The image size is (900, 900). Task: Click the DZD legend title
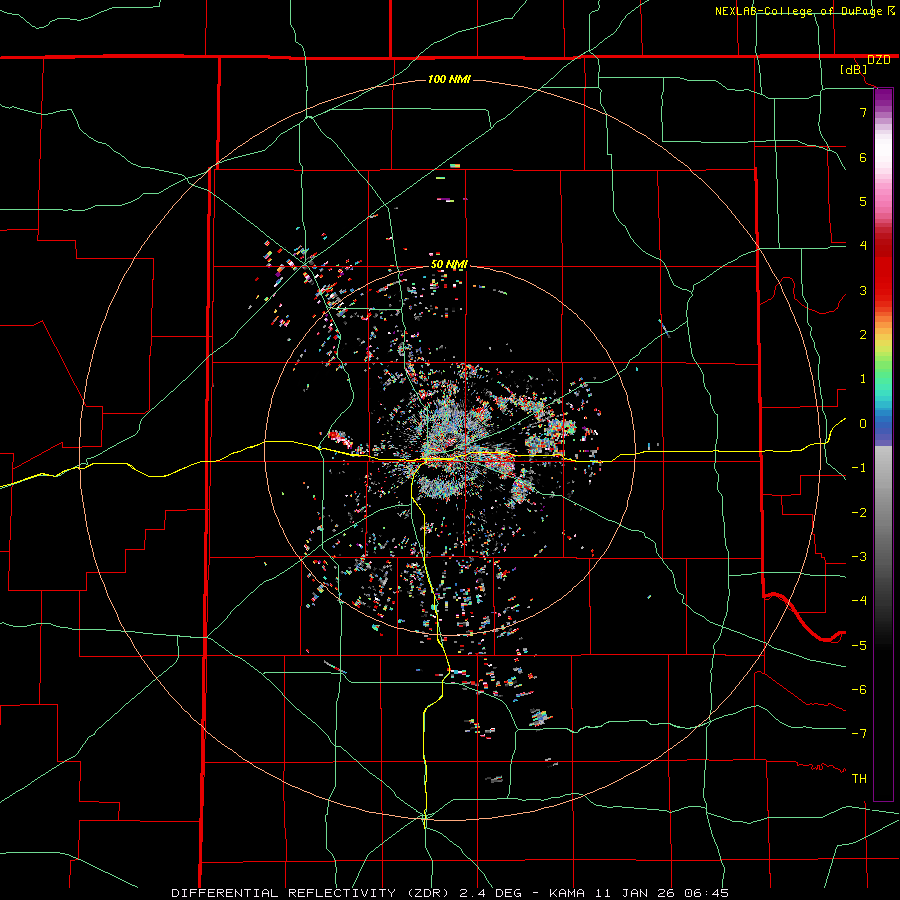pyautogui.click(x=878, y=60)
